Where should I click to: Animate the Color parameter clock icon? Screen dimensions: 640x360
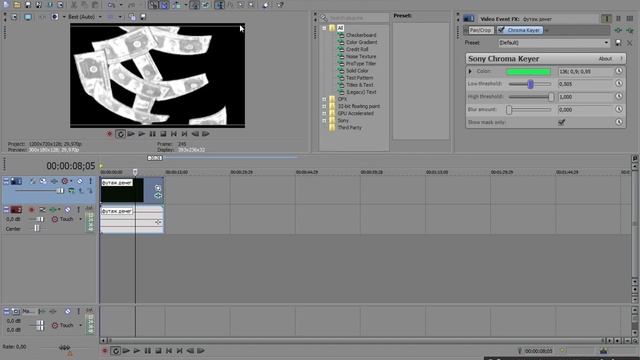tap(619, 71)
